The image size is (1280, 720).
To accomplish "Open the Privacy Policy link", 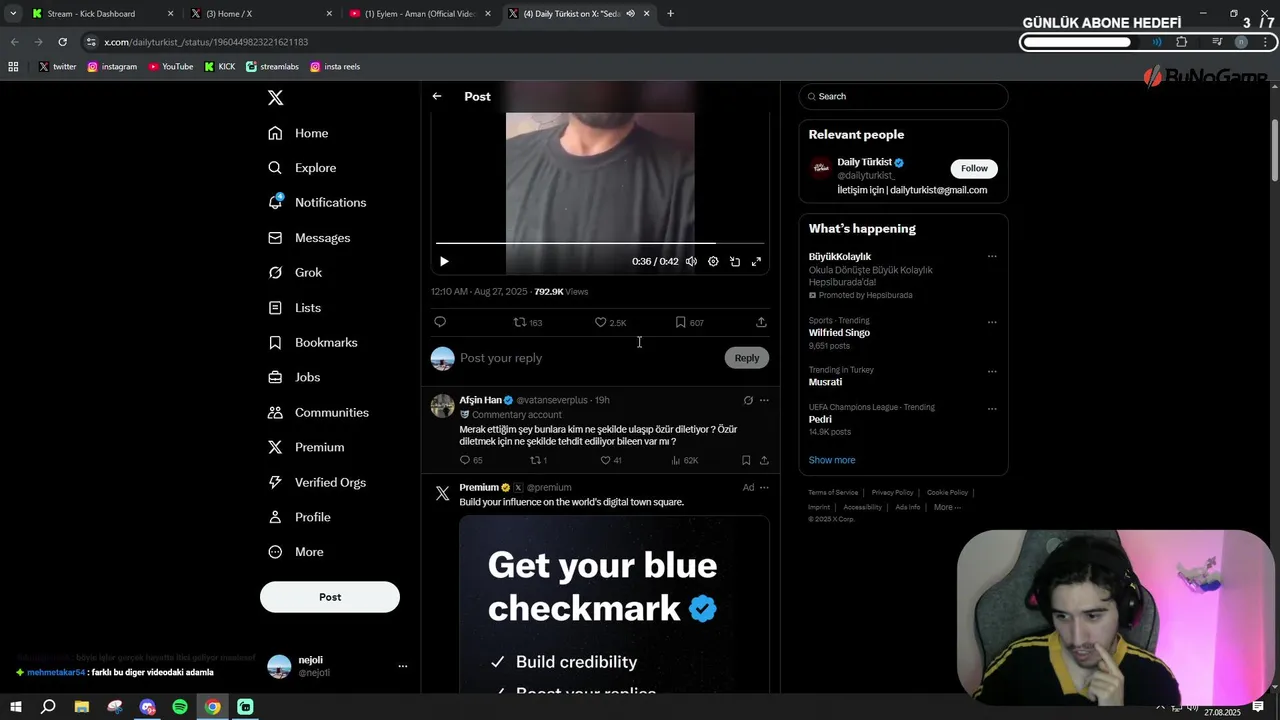I will click(892, 492).
